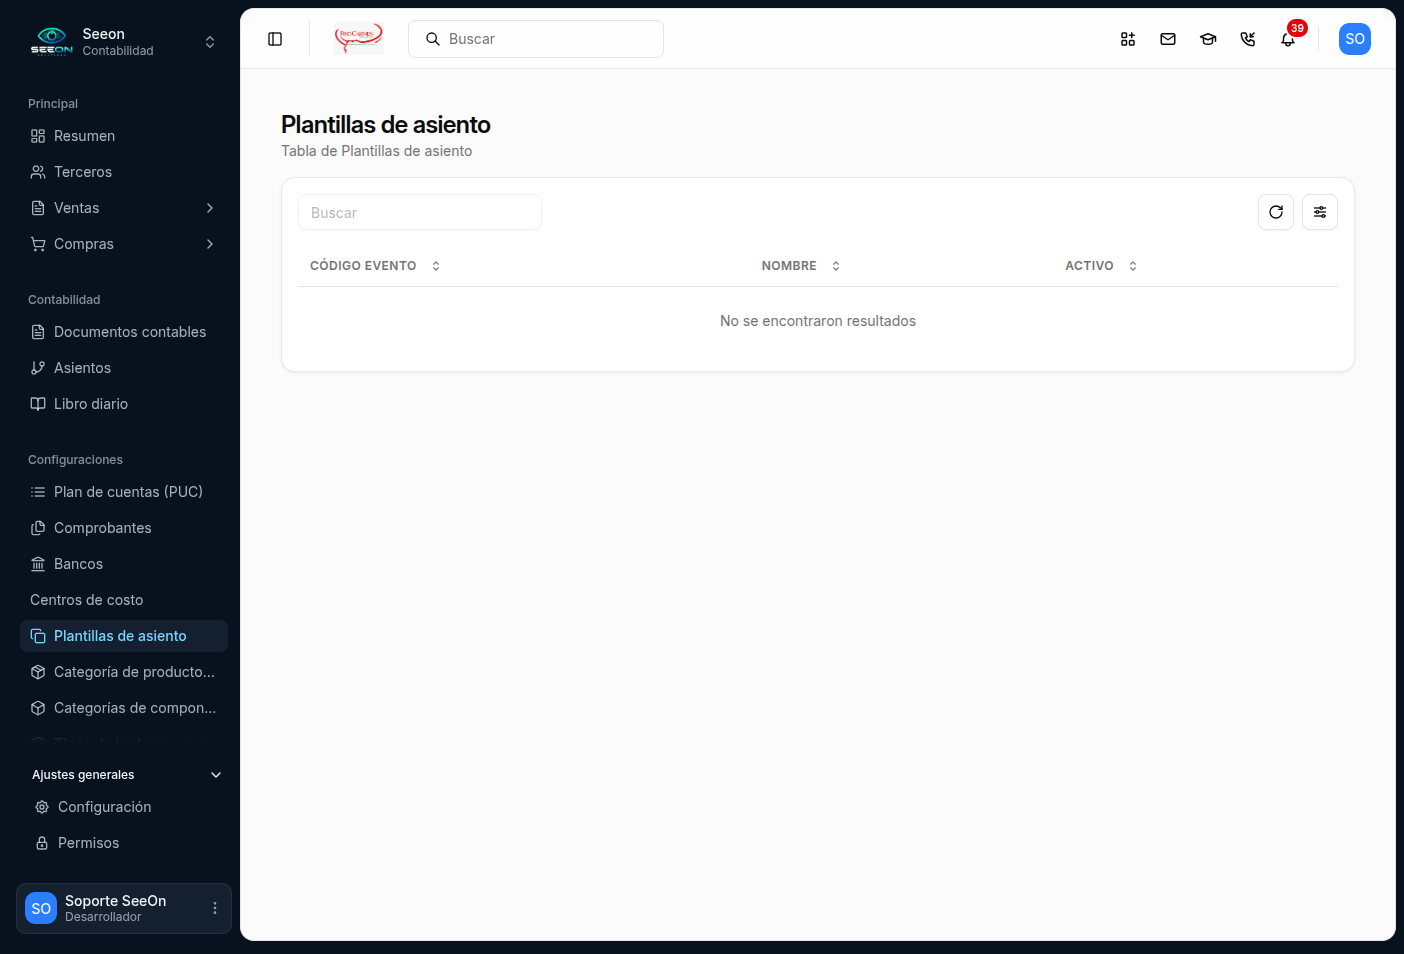Go to Resumen in sidebar
The image size is (1404, 954).
click(x=124, y=136)
